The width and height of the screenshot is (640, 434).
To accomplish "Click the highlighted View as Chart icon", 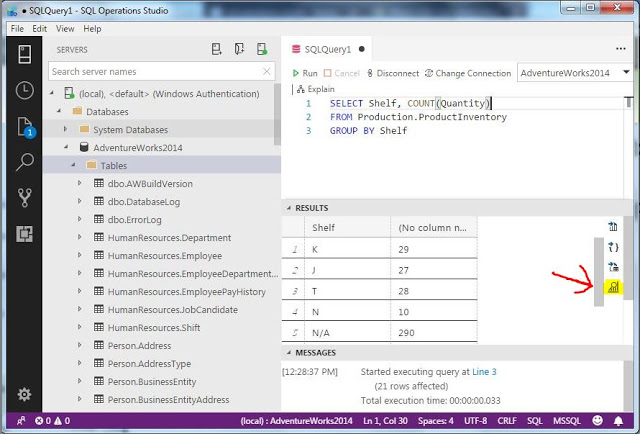I will tap(613, 287).
